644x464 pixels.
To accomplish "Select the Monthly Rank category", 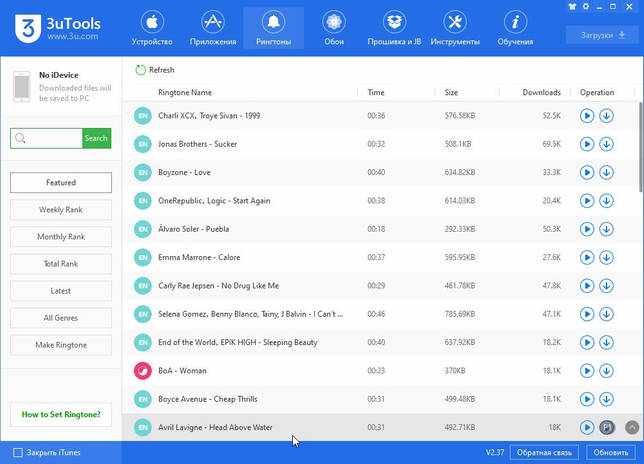I will (x=61, y=237).
